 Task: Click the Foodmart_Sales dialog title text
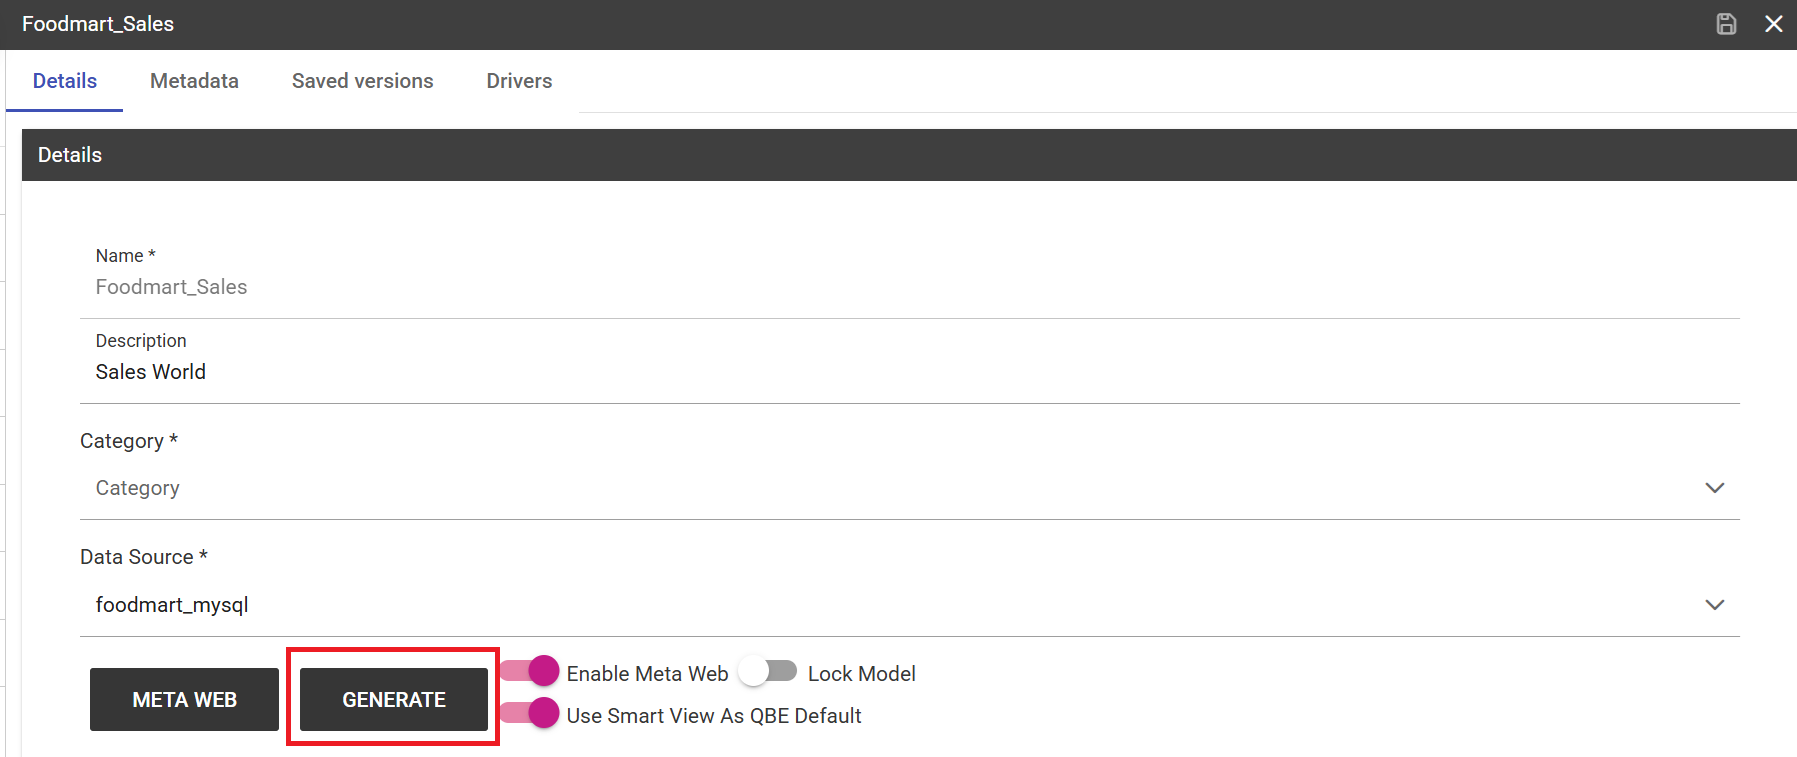click(98, 24)
